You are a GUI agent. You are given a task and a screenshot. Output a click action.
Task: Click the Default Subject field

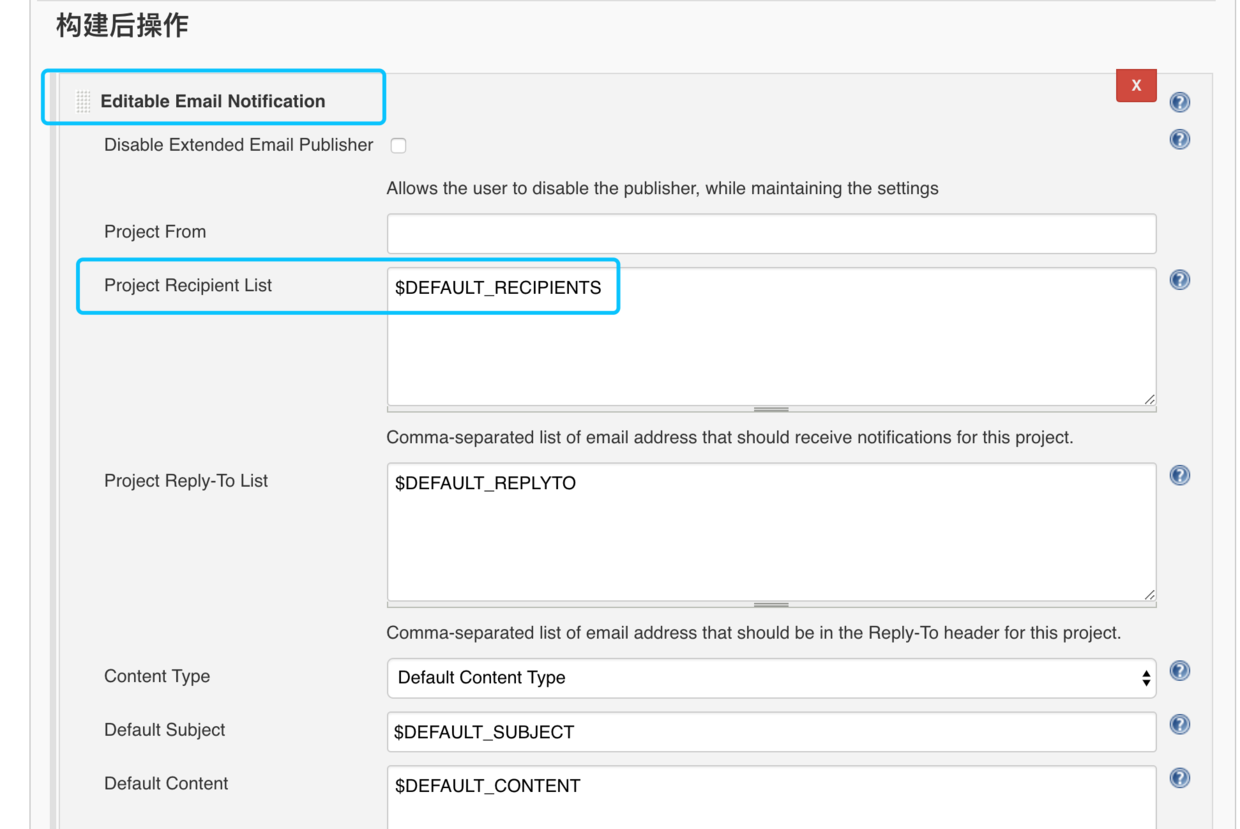tap(771, 732)
